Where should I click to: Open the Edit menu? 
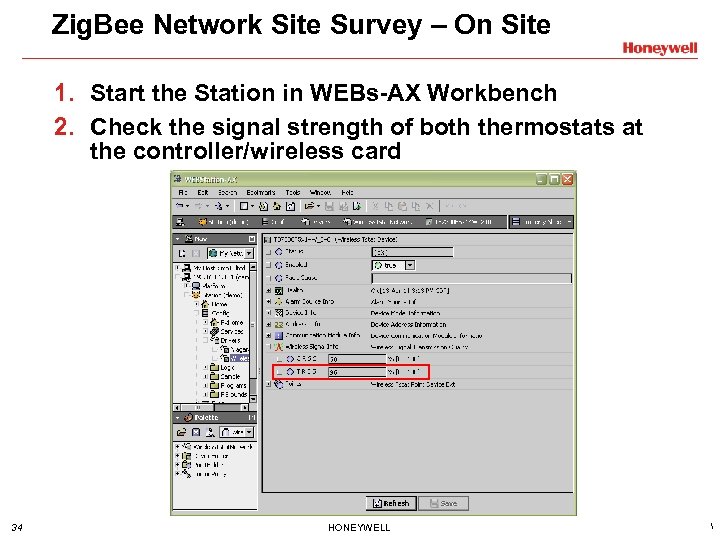pos(202,192)
